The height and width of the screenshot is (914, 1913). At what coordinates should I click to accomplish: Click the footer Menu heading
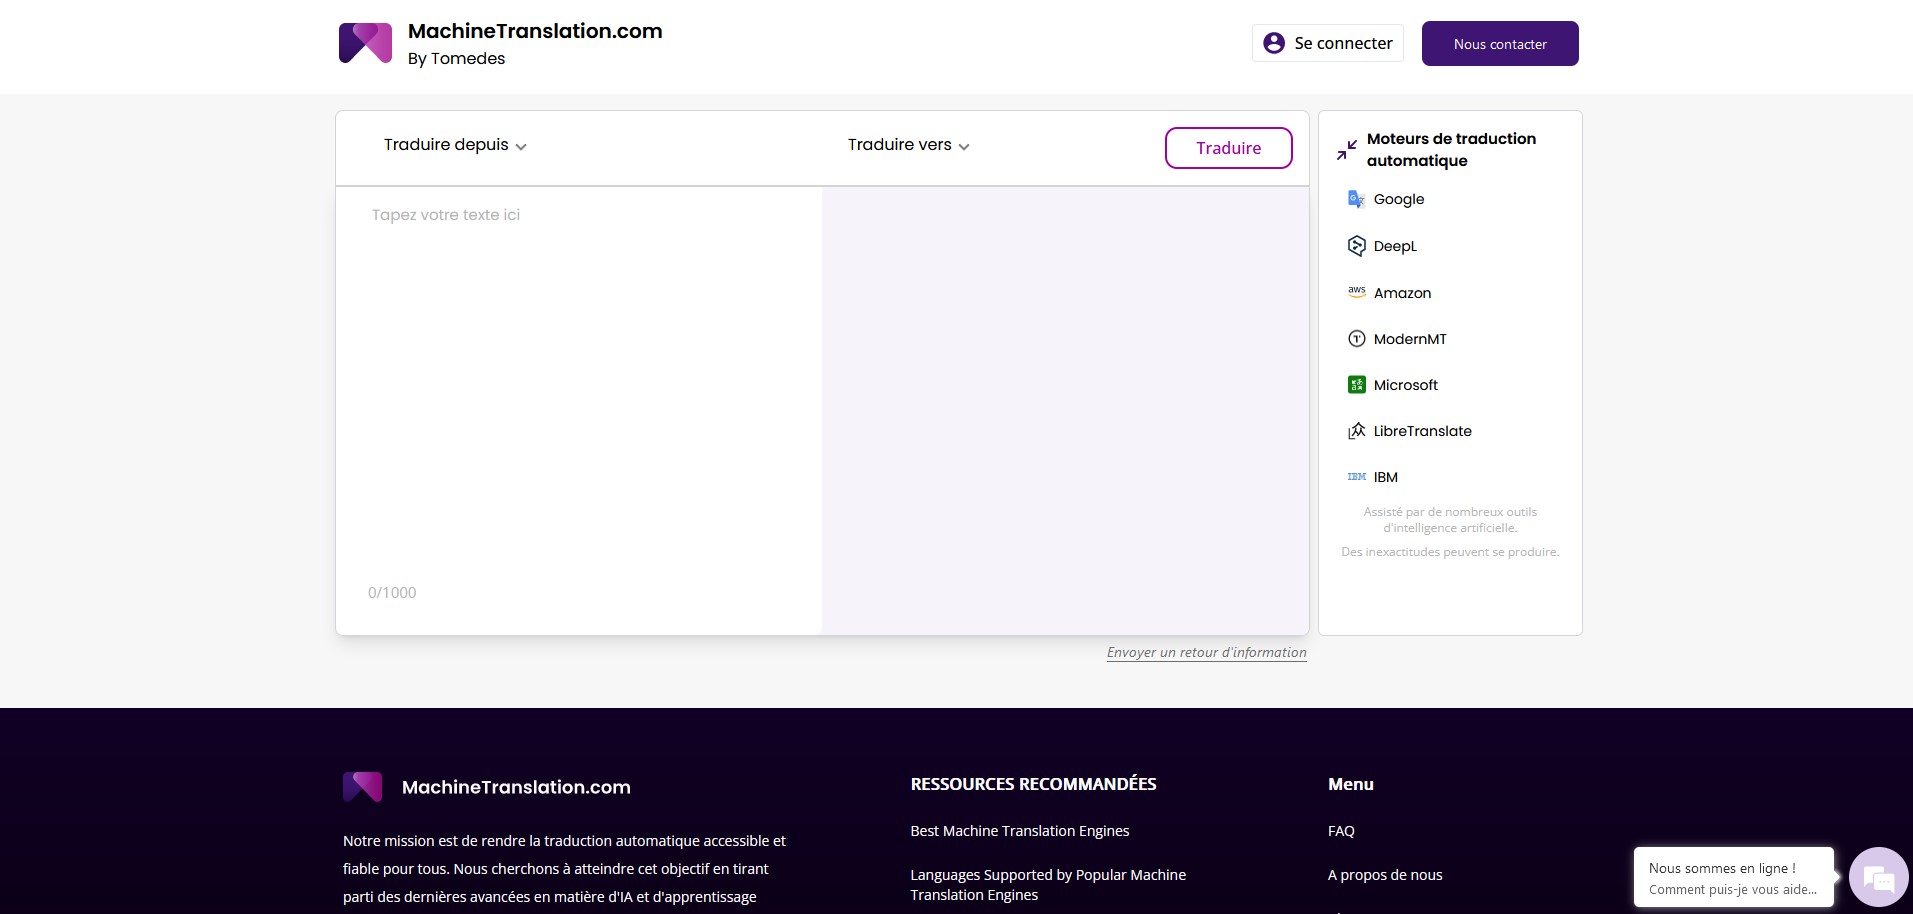(1351, 784)
